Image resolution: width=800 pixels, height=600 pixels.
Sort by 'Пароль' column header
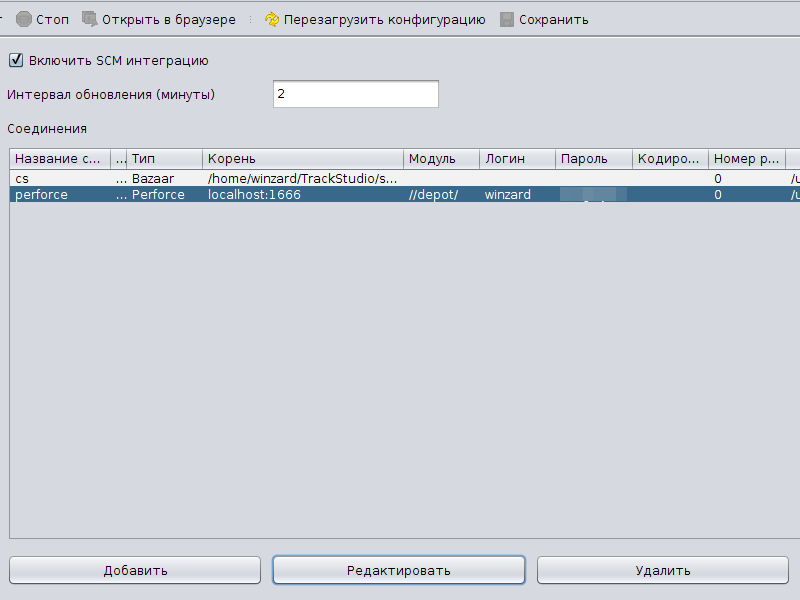(x=593, y=159)
